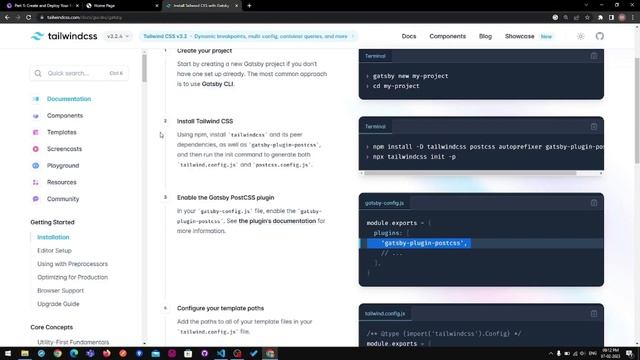Open the browser profile avatar
Viewport: 640px width, 360px height.
click(622, 18)
